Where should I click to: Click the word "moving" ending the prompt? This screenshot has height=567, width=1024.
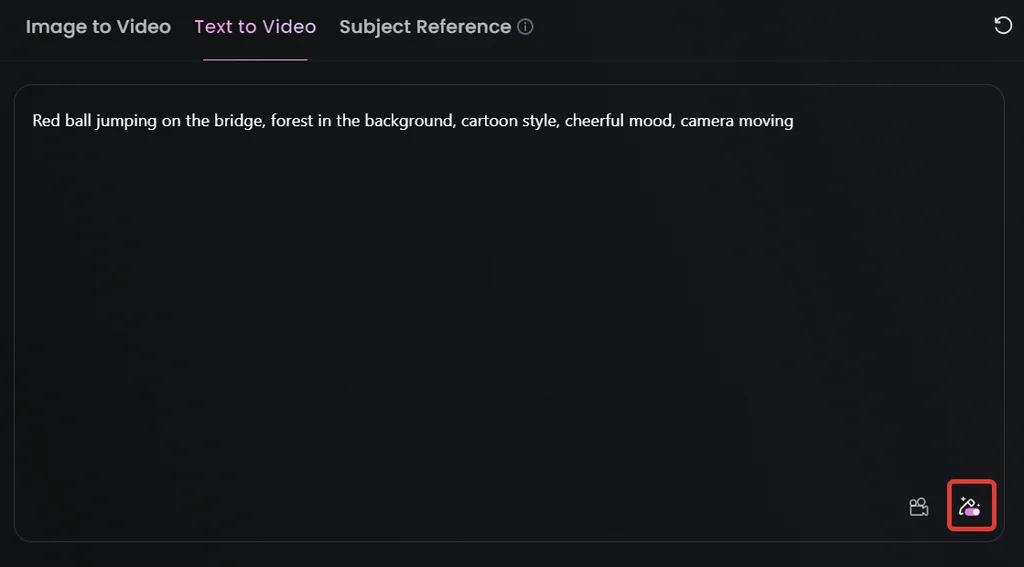pyautogui.click(x=766, y=121)
